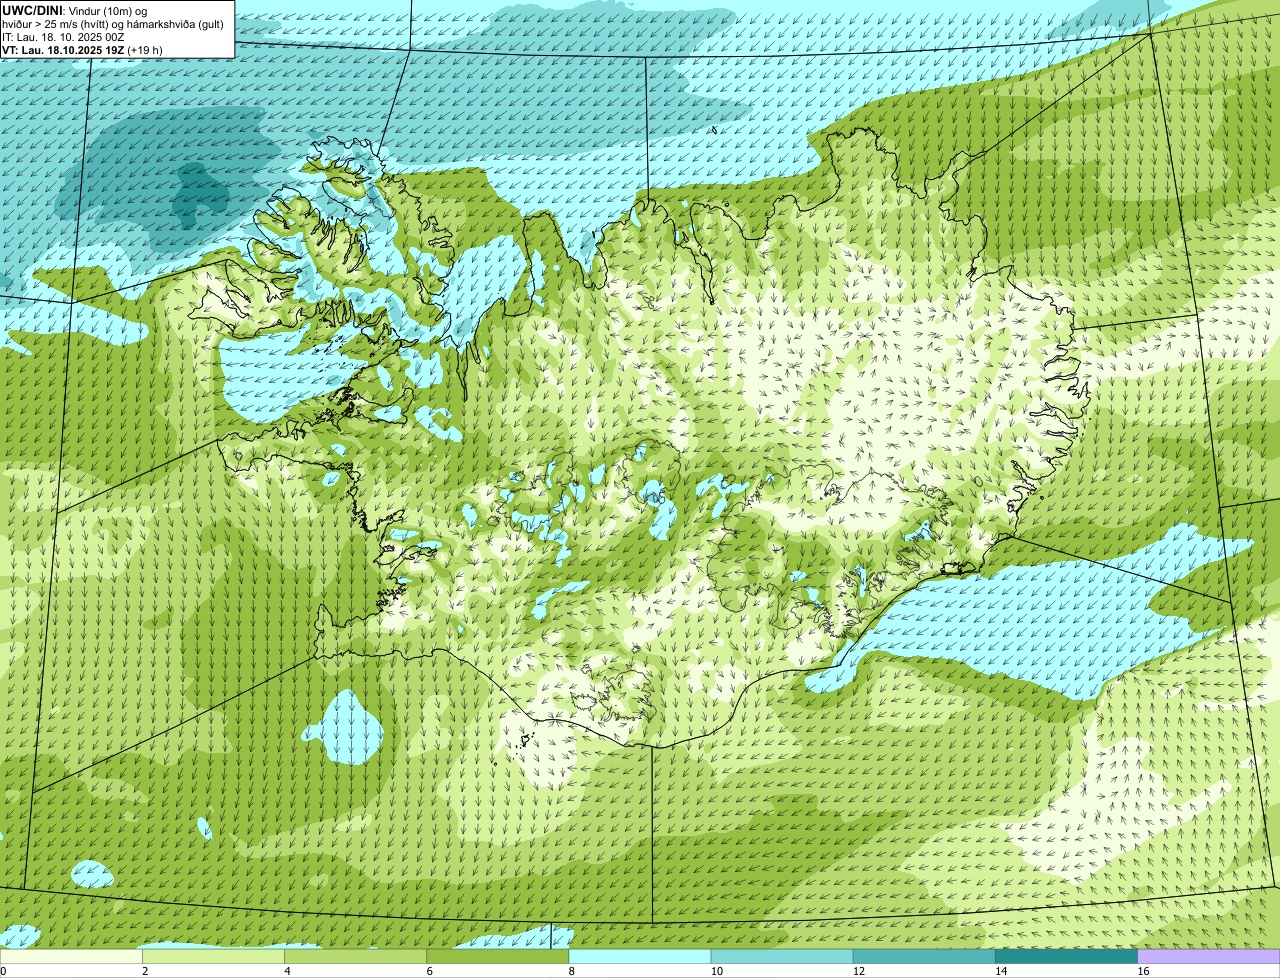Click the legend scale label "6"

[x=429, y=971]
